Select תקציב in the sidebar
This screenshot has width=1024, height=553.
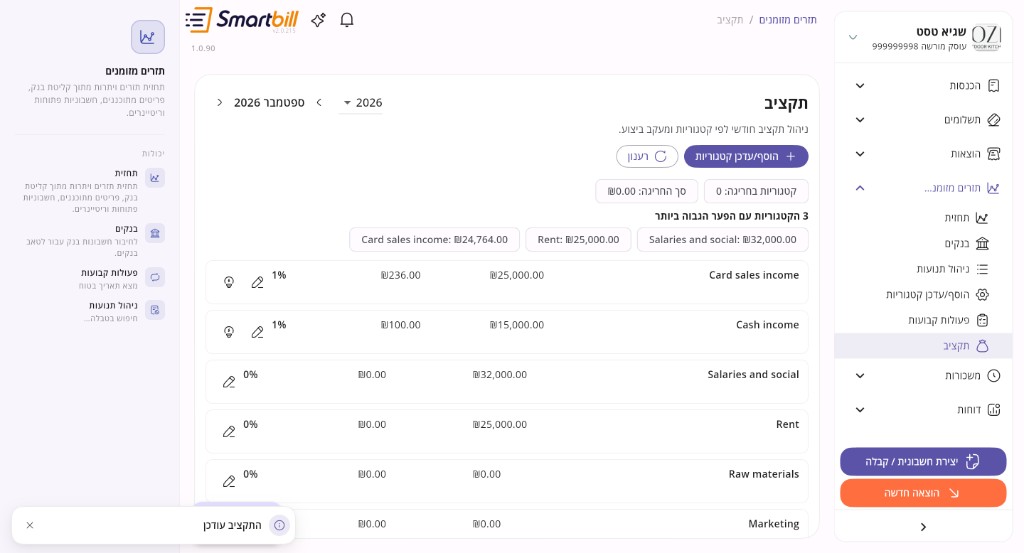click(923, 346)
